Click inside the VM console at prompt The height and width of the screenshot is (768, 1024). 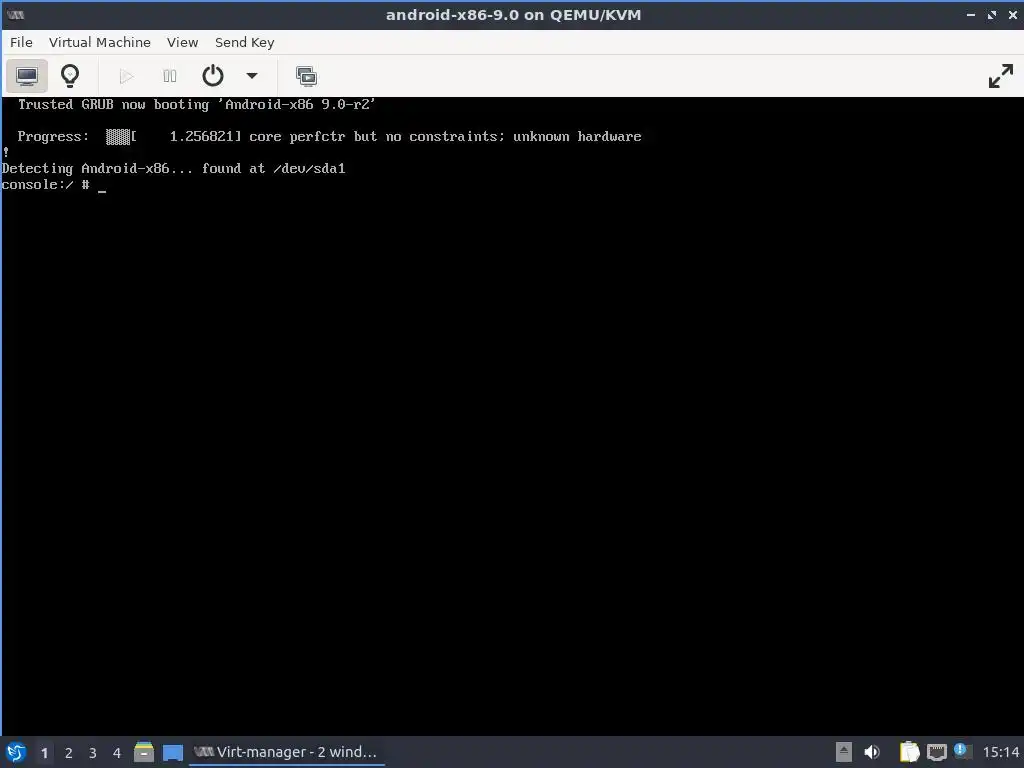(103, 185)
